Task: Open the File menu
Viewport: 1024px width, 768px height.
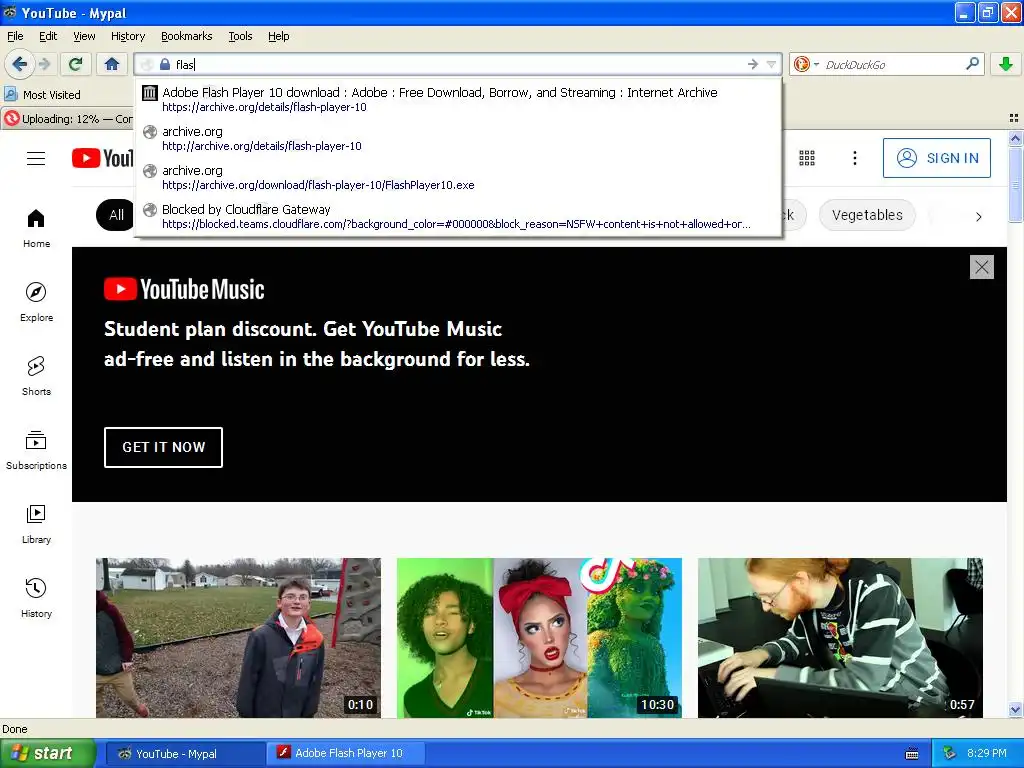Action: (x=15, y=36)
